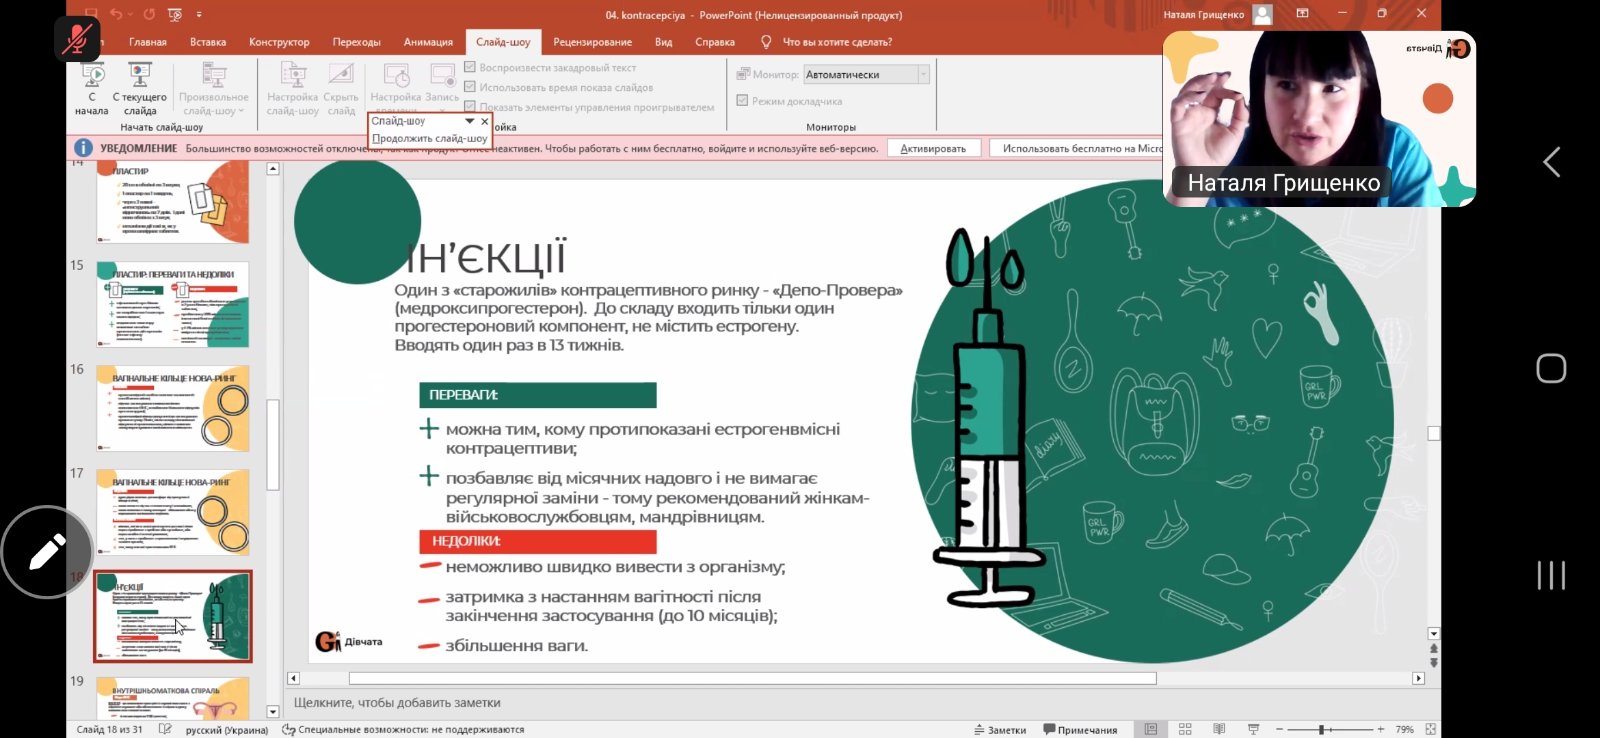Viewport: 1600px width, 738px height.
Task: Open the Вставка ribbon tab
Action: [208, 42]
